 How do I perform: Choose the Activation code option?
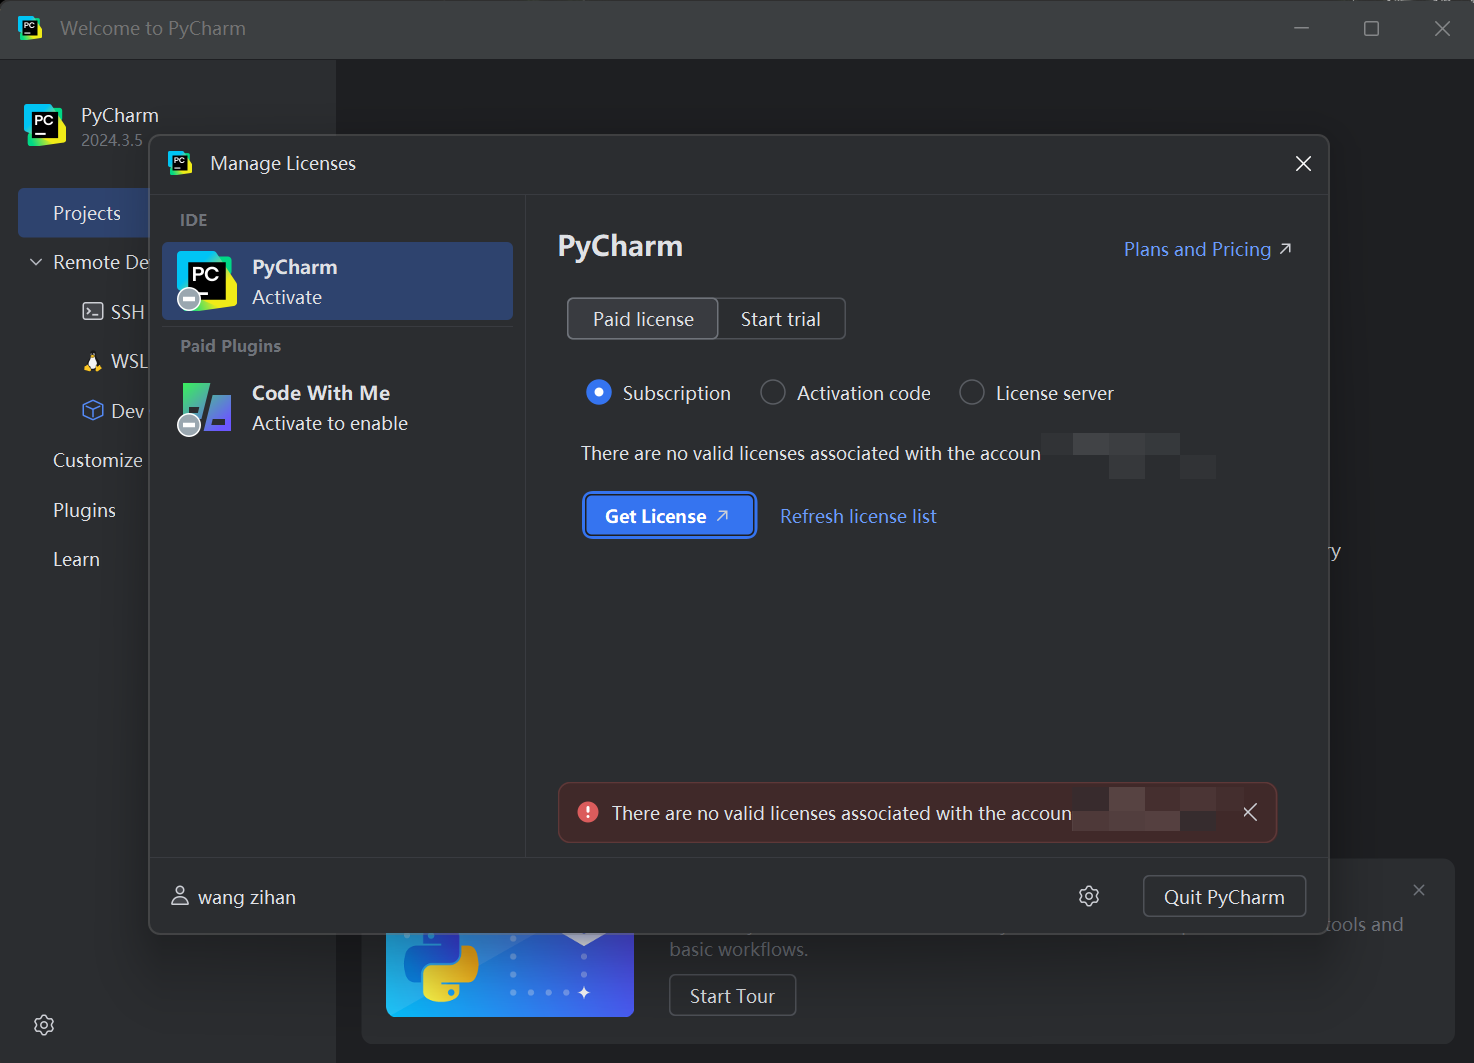[x=773, y=392]
